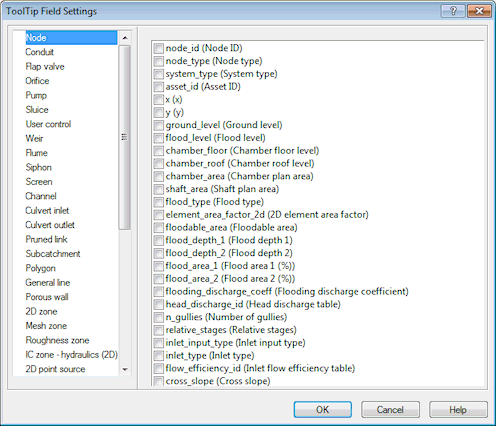Enable chamber_area (Chamber plan area) checkbox
Image resolution: width=496 pixels, height=426 pixels.
(x=158, y=176)
